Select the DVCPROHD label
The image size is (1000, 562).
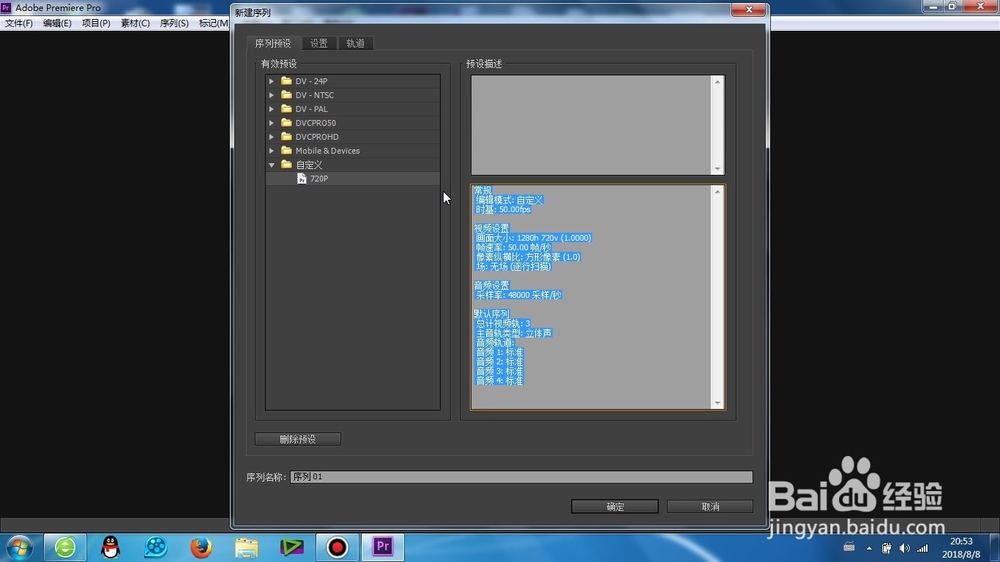click(x=317, y=137)
